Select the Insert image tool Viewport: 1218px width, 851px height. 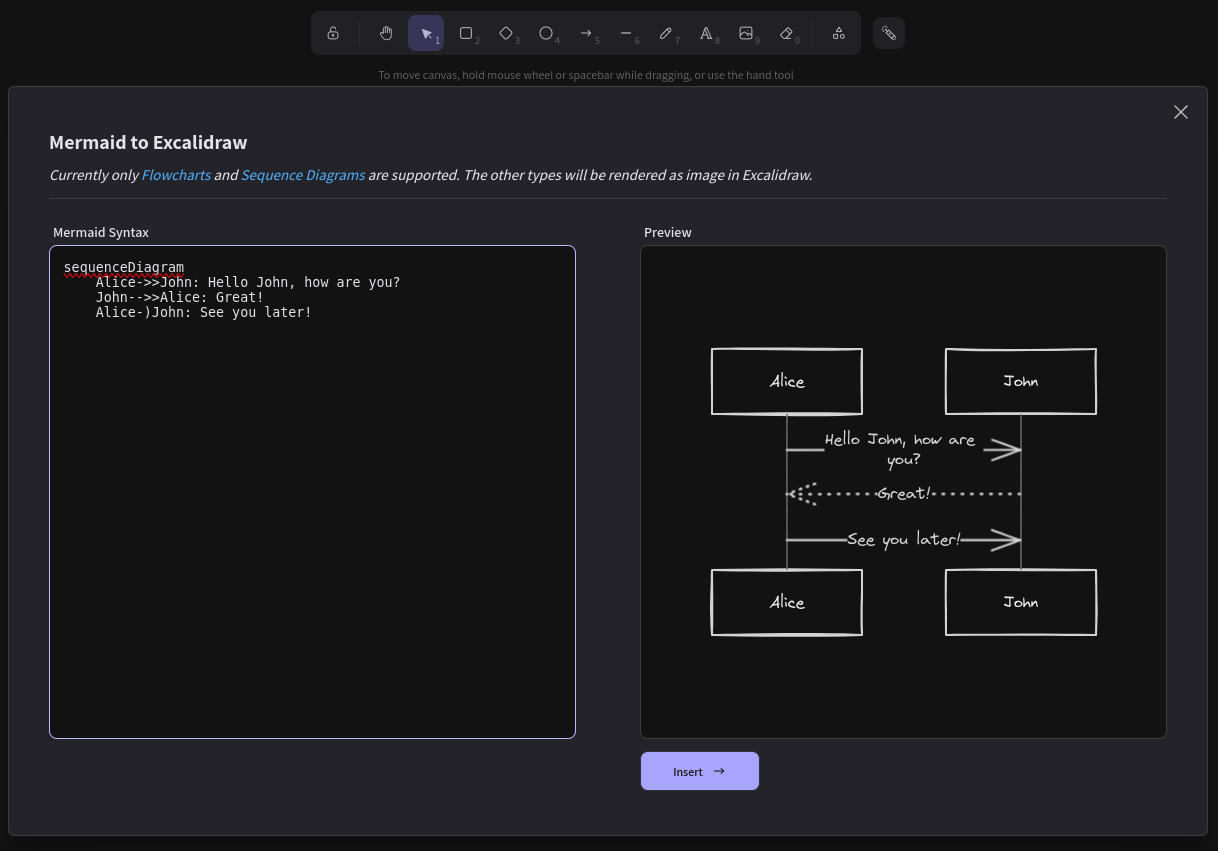point(746,33)
